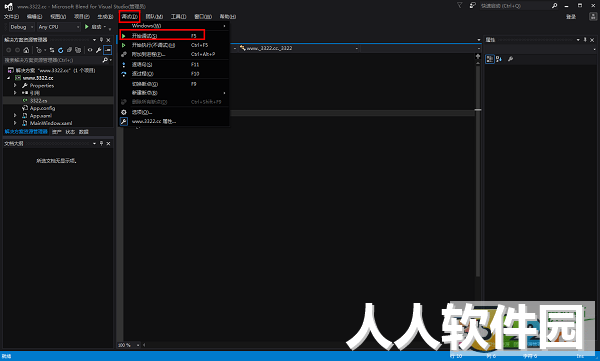Click the wrench icon in the right Properties panel

pos(510,59)
